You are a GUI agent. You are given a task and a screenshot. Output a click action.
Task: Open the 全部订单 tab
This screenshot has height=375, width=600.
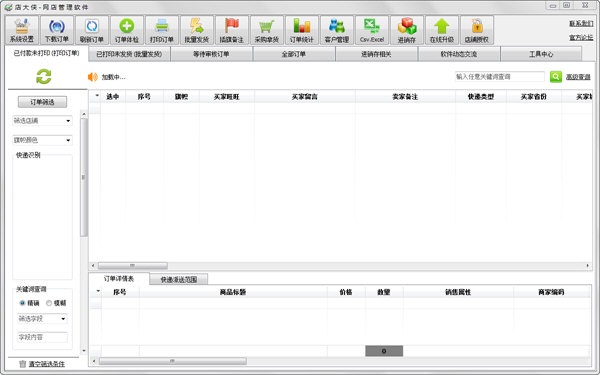pos(293,54)
